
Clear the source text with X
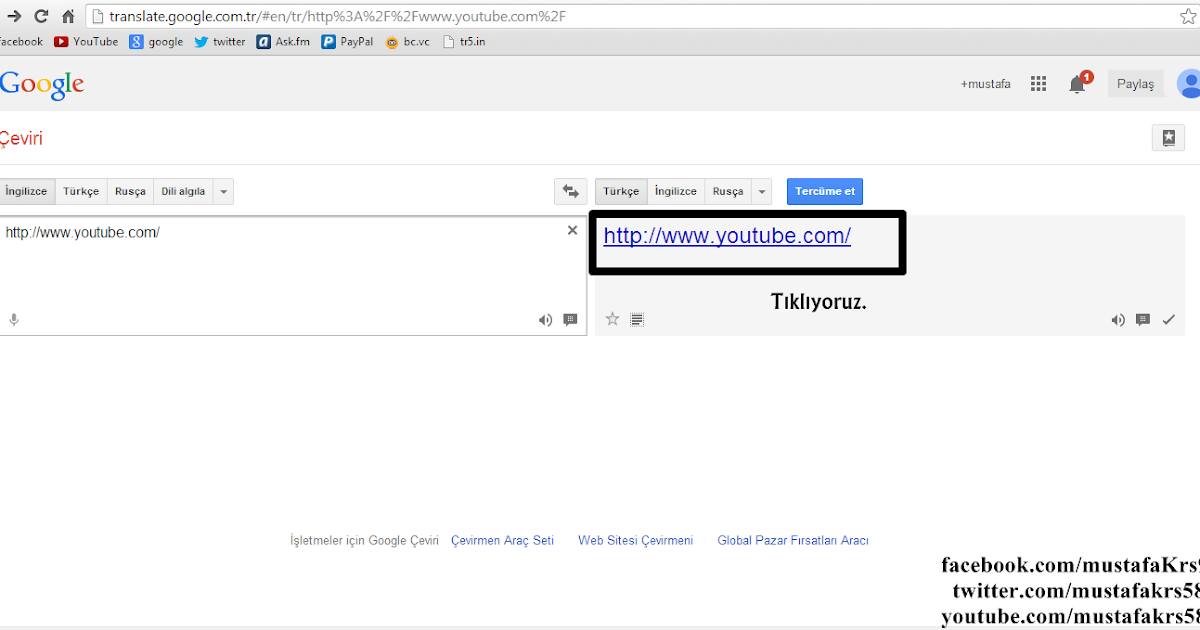click(x=572, y=230)
